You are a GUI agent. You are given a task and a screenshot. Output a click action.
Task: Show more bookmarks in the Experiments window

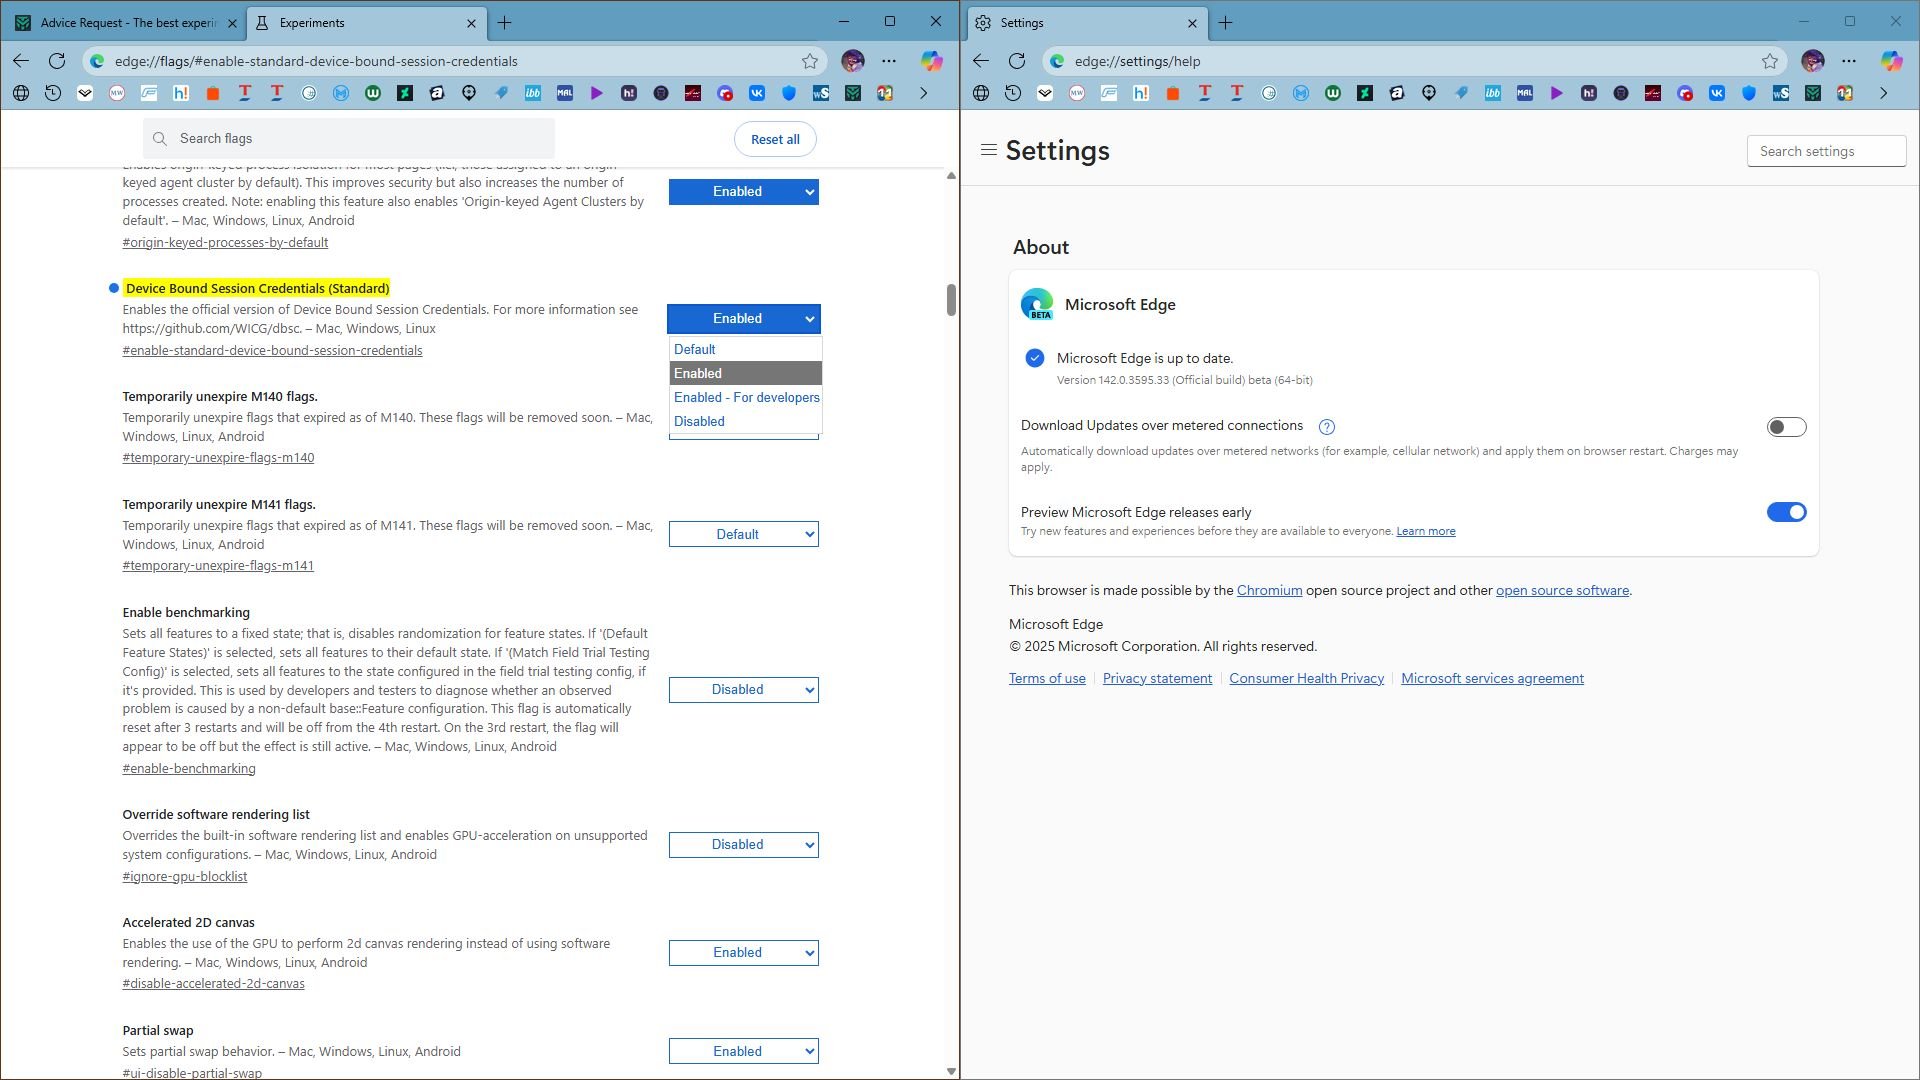923,93
